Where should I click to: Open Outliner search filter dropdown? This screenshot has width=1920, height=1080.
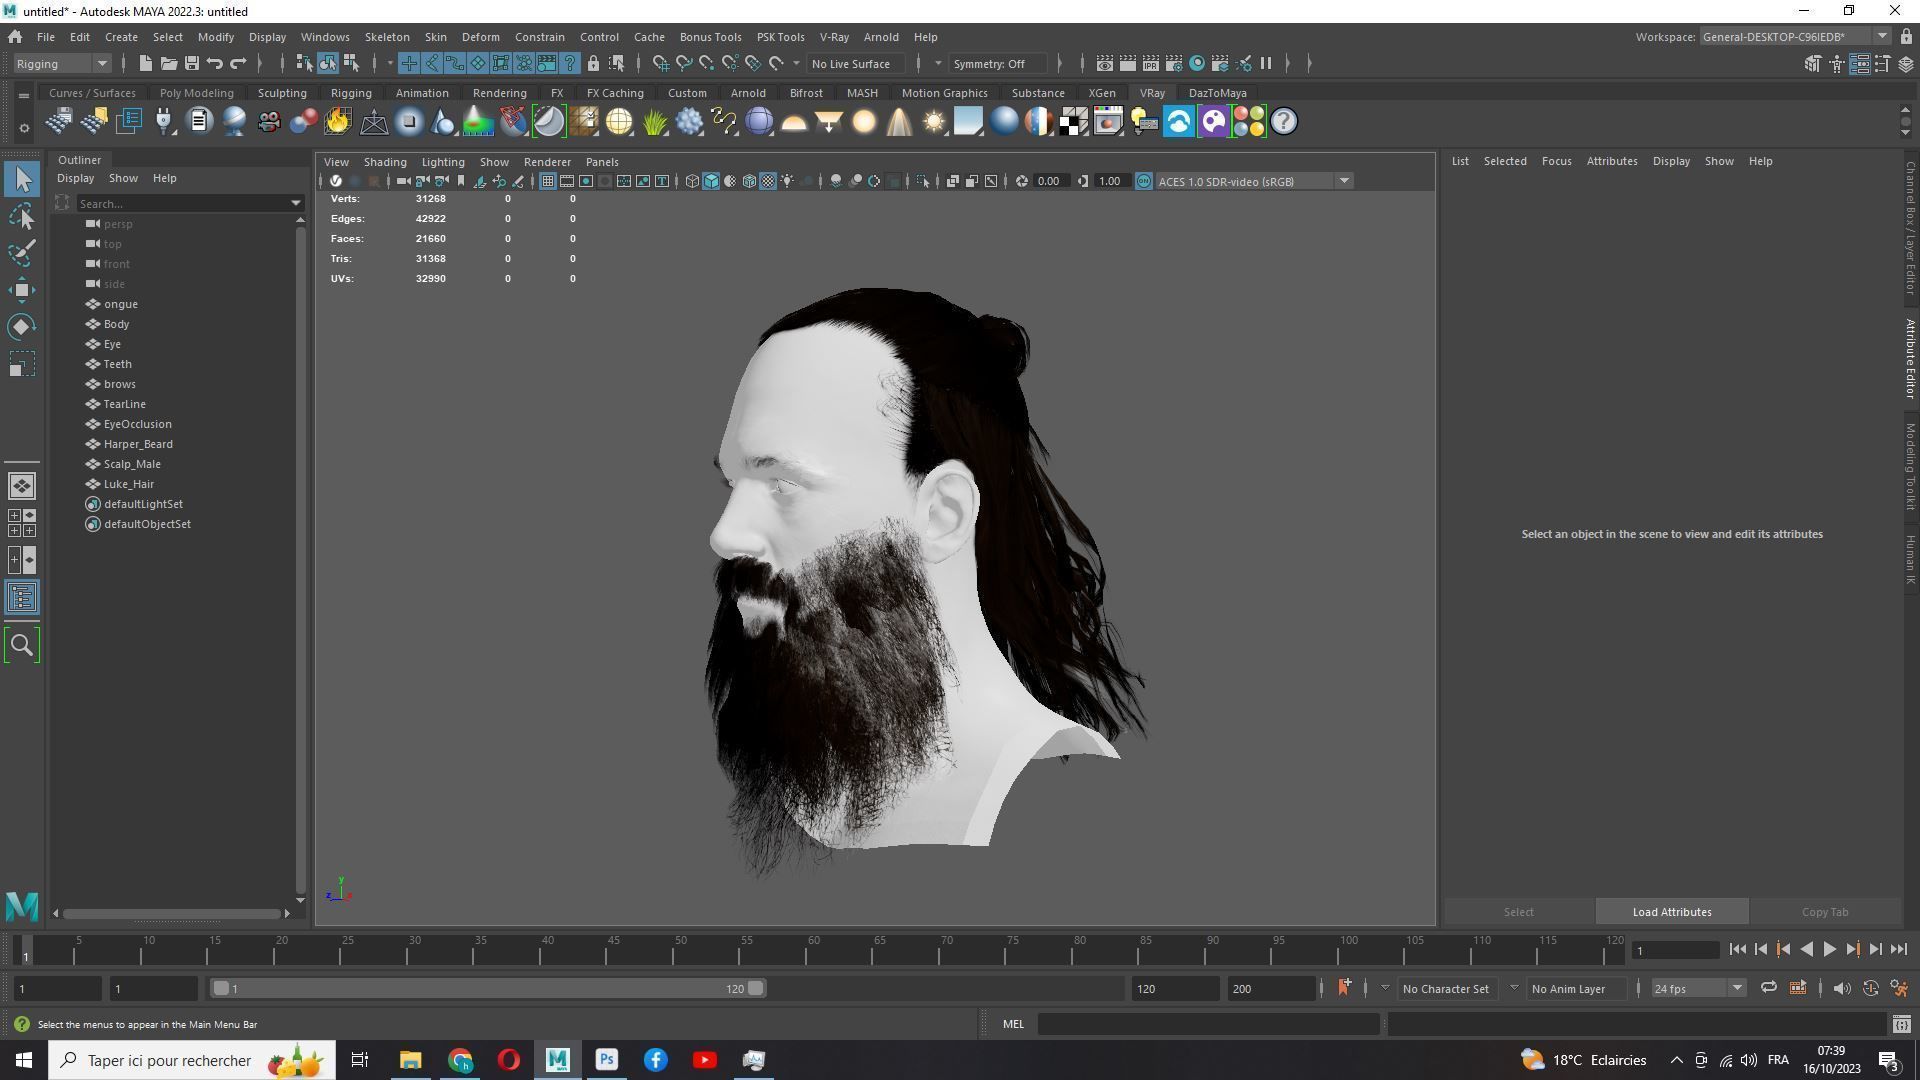(296, 203)
